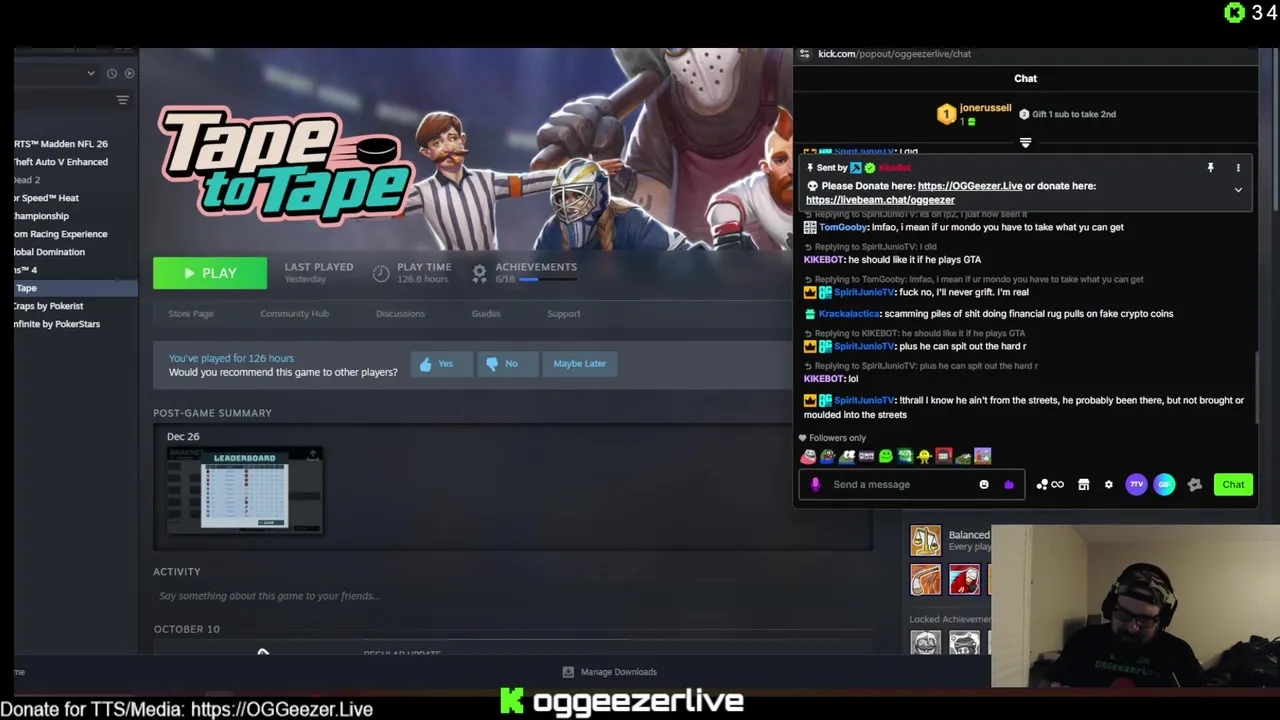
Task: Open the Community Hub tab
Action: point(294,314)
